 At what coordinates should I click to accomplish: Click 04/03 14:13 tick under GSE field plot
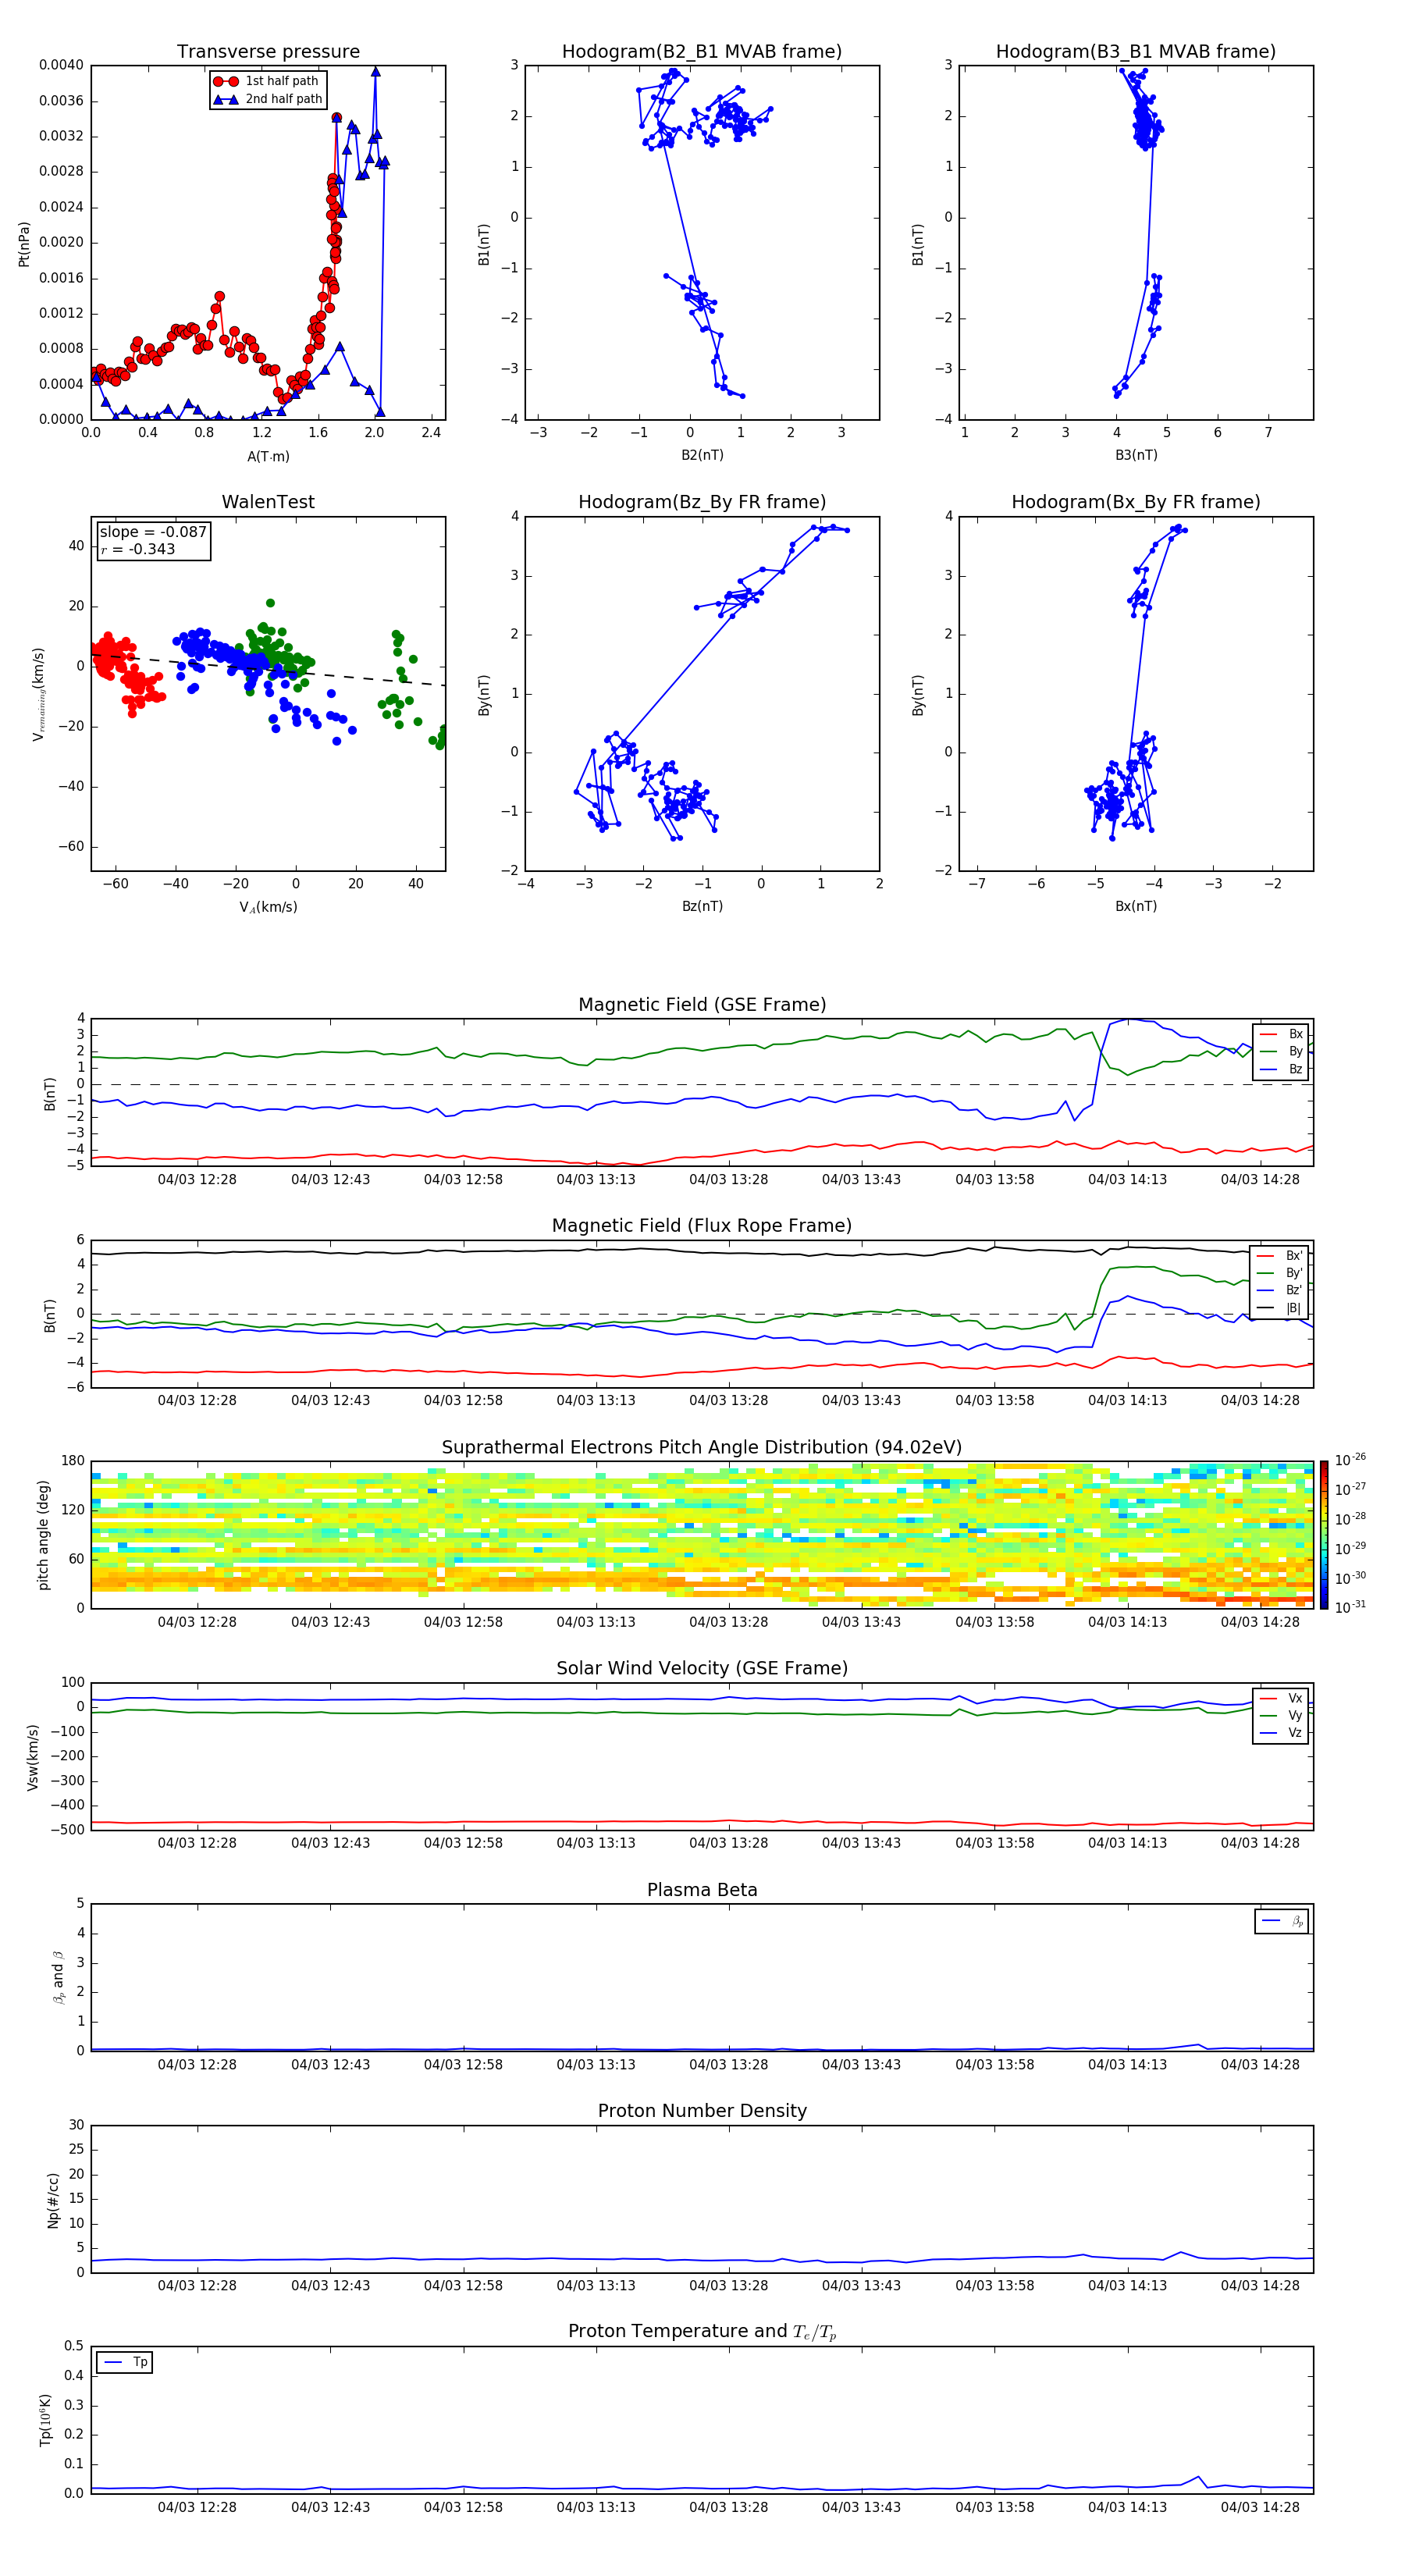coord(1127,1180)
